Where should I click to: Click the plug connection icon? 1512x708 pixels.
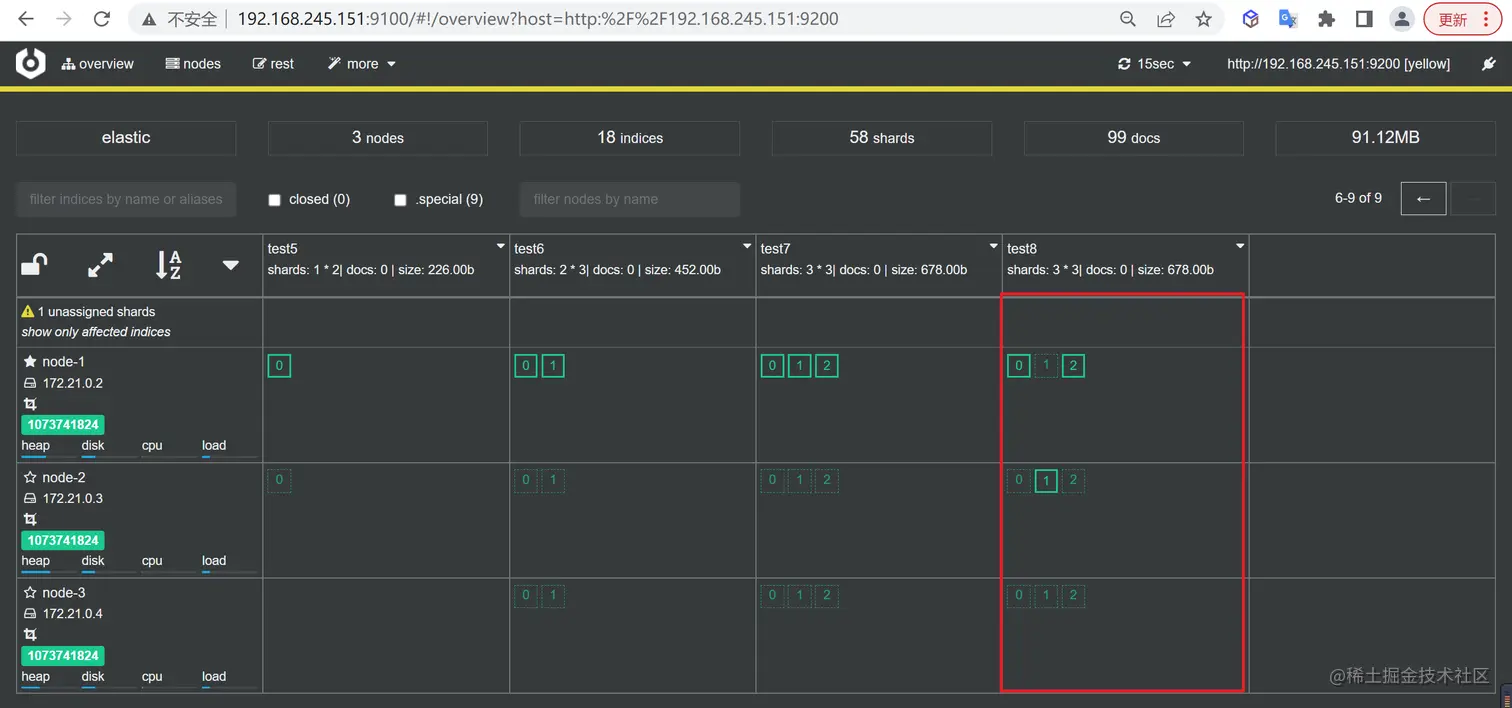(1487, 63)
